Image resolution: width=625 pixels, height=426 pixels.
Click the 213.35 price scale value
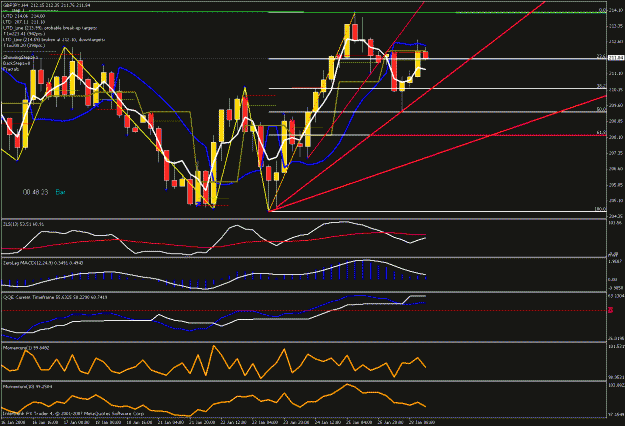tap(616, 26)
